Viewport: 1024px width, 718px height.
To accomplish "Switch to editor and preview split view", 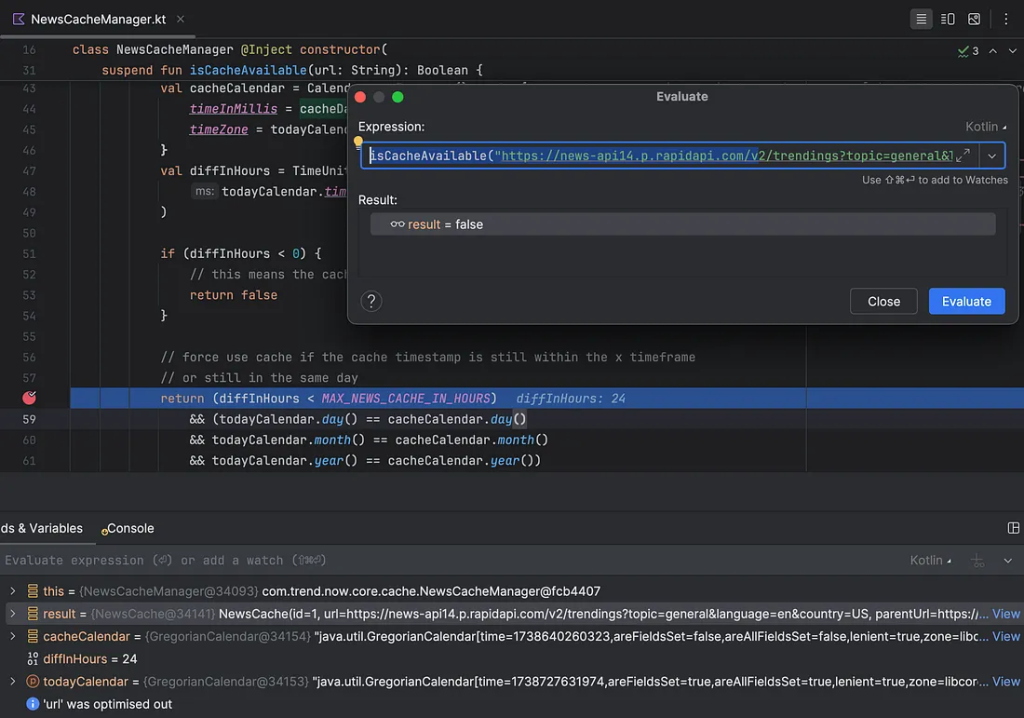I will click(x=947, y=19).
